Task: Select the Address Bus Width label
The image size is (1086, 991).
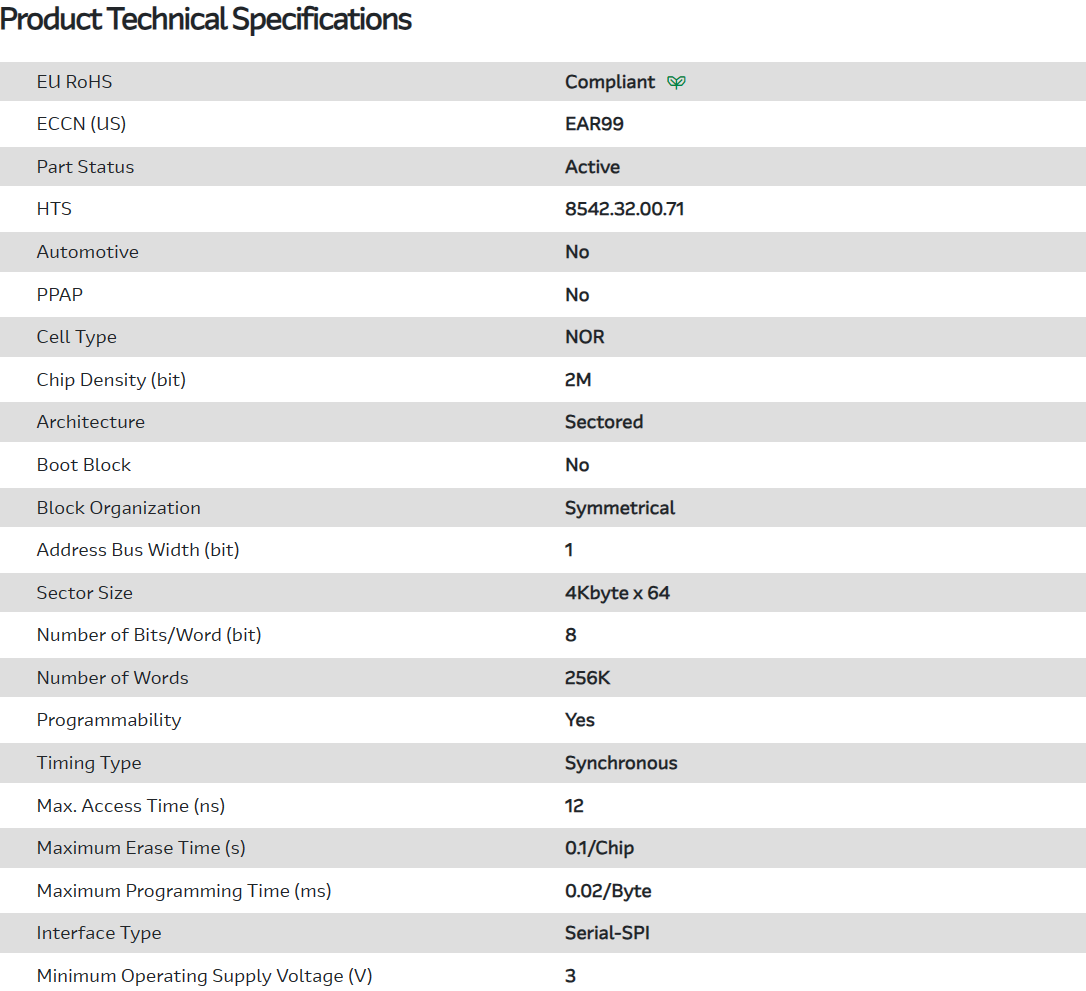Action: 138,550
